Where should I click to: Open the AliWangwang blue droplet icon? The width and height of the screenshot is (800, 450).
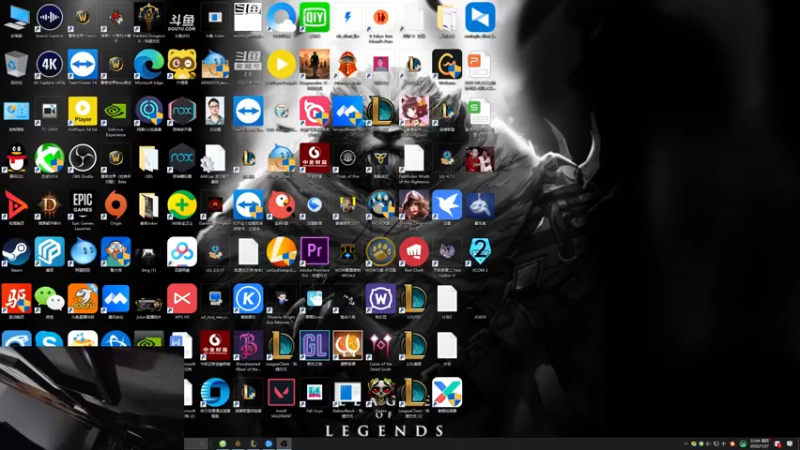pyautogui.click(x=83, y=252)
